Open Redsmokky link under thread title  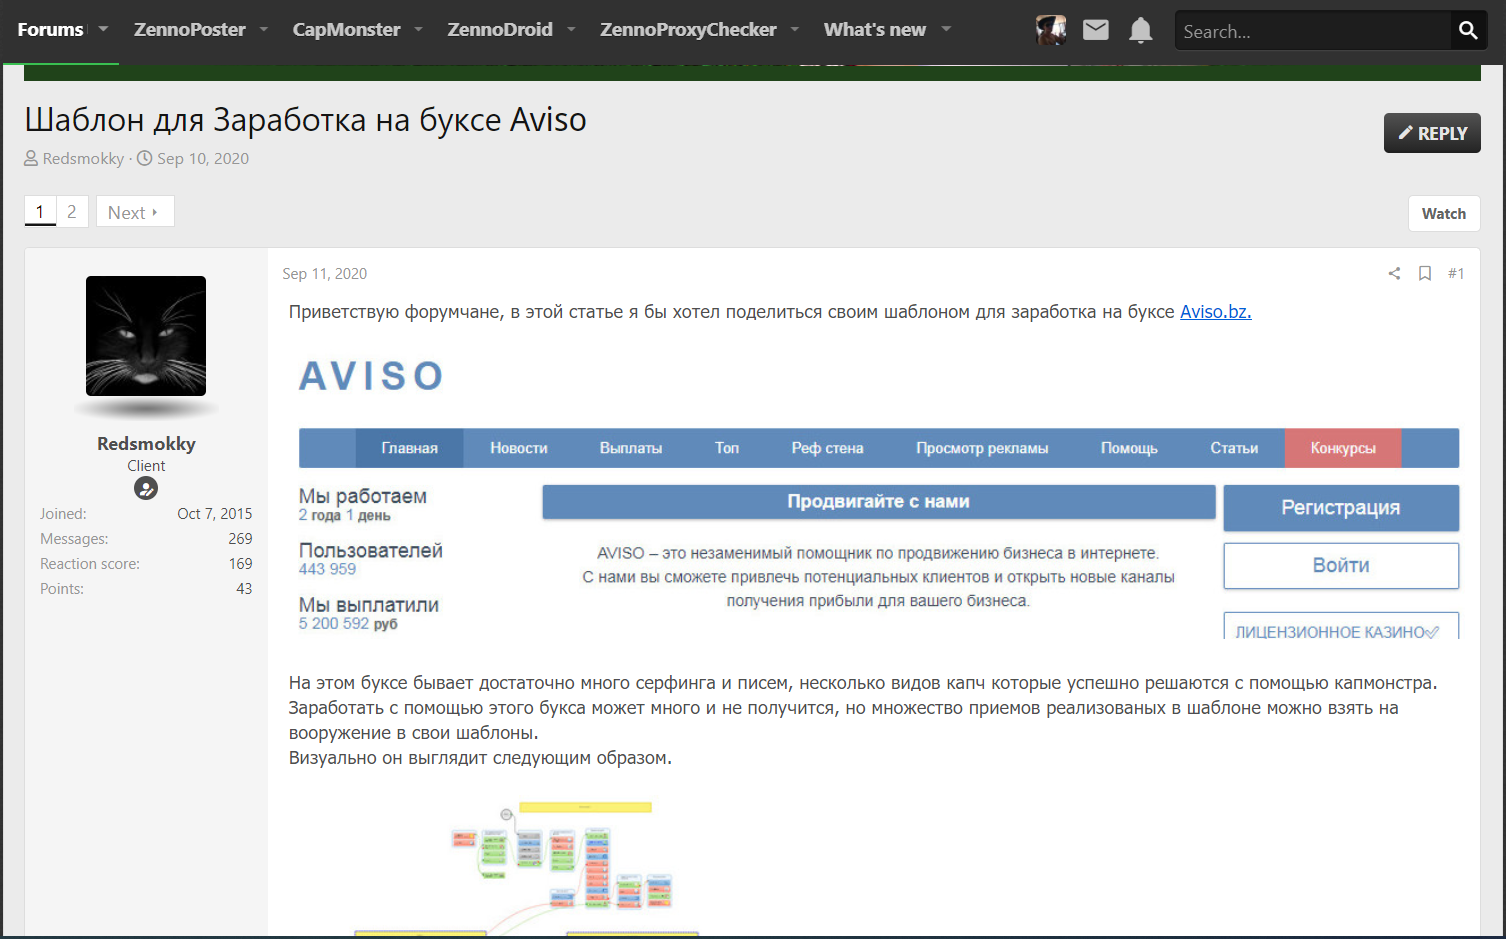83,158
